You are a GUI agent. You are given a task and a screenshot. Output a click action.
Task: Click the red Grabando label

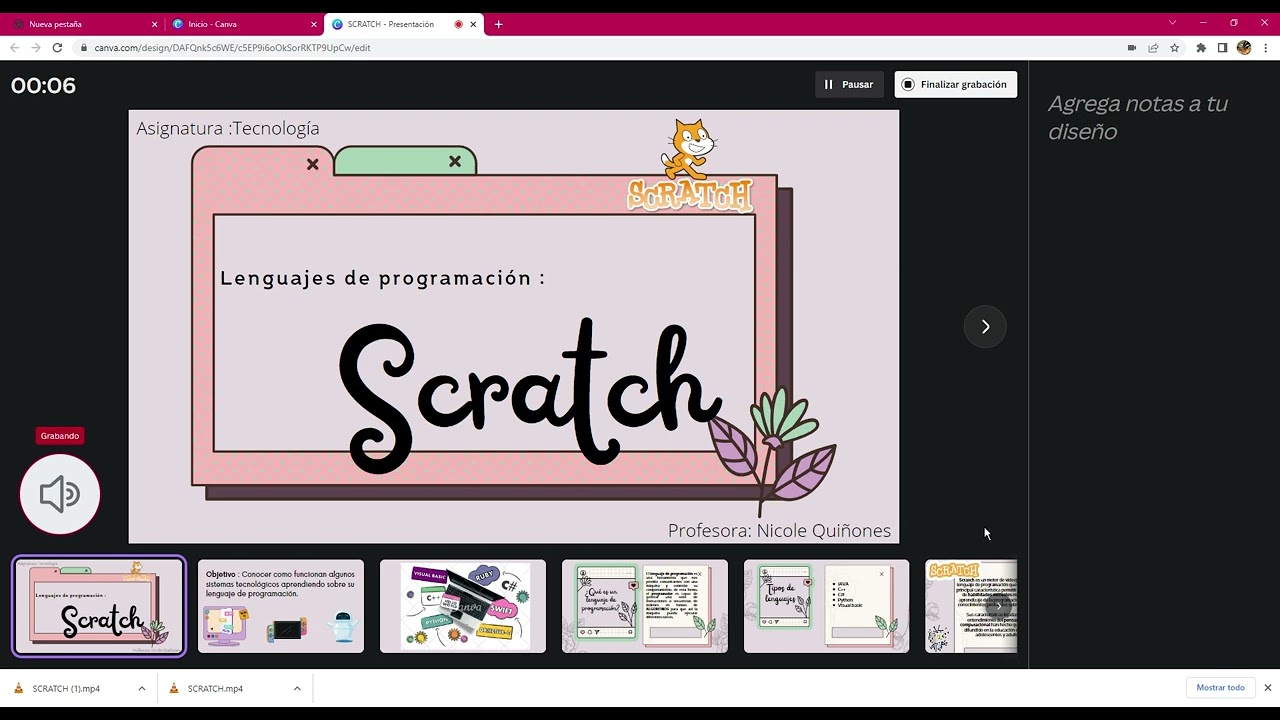tap(60, 436)
